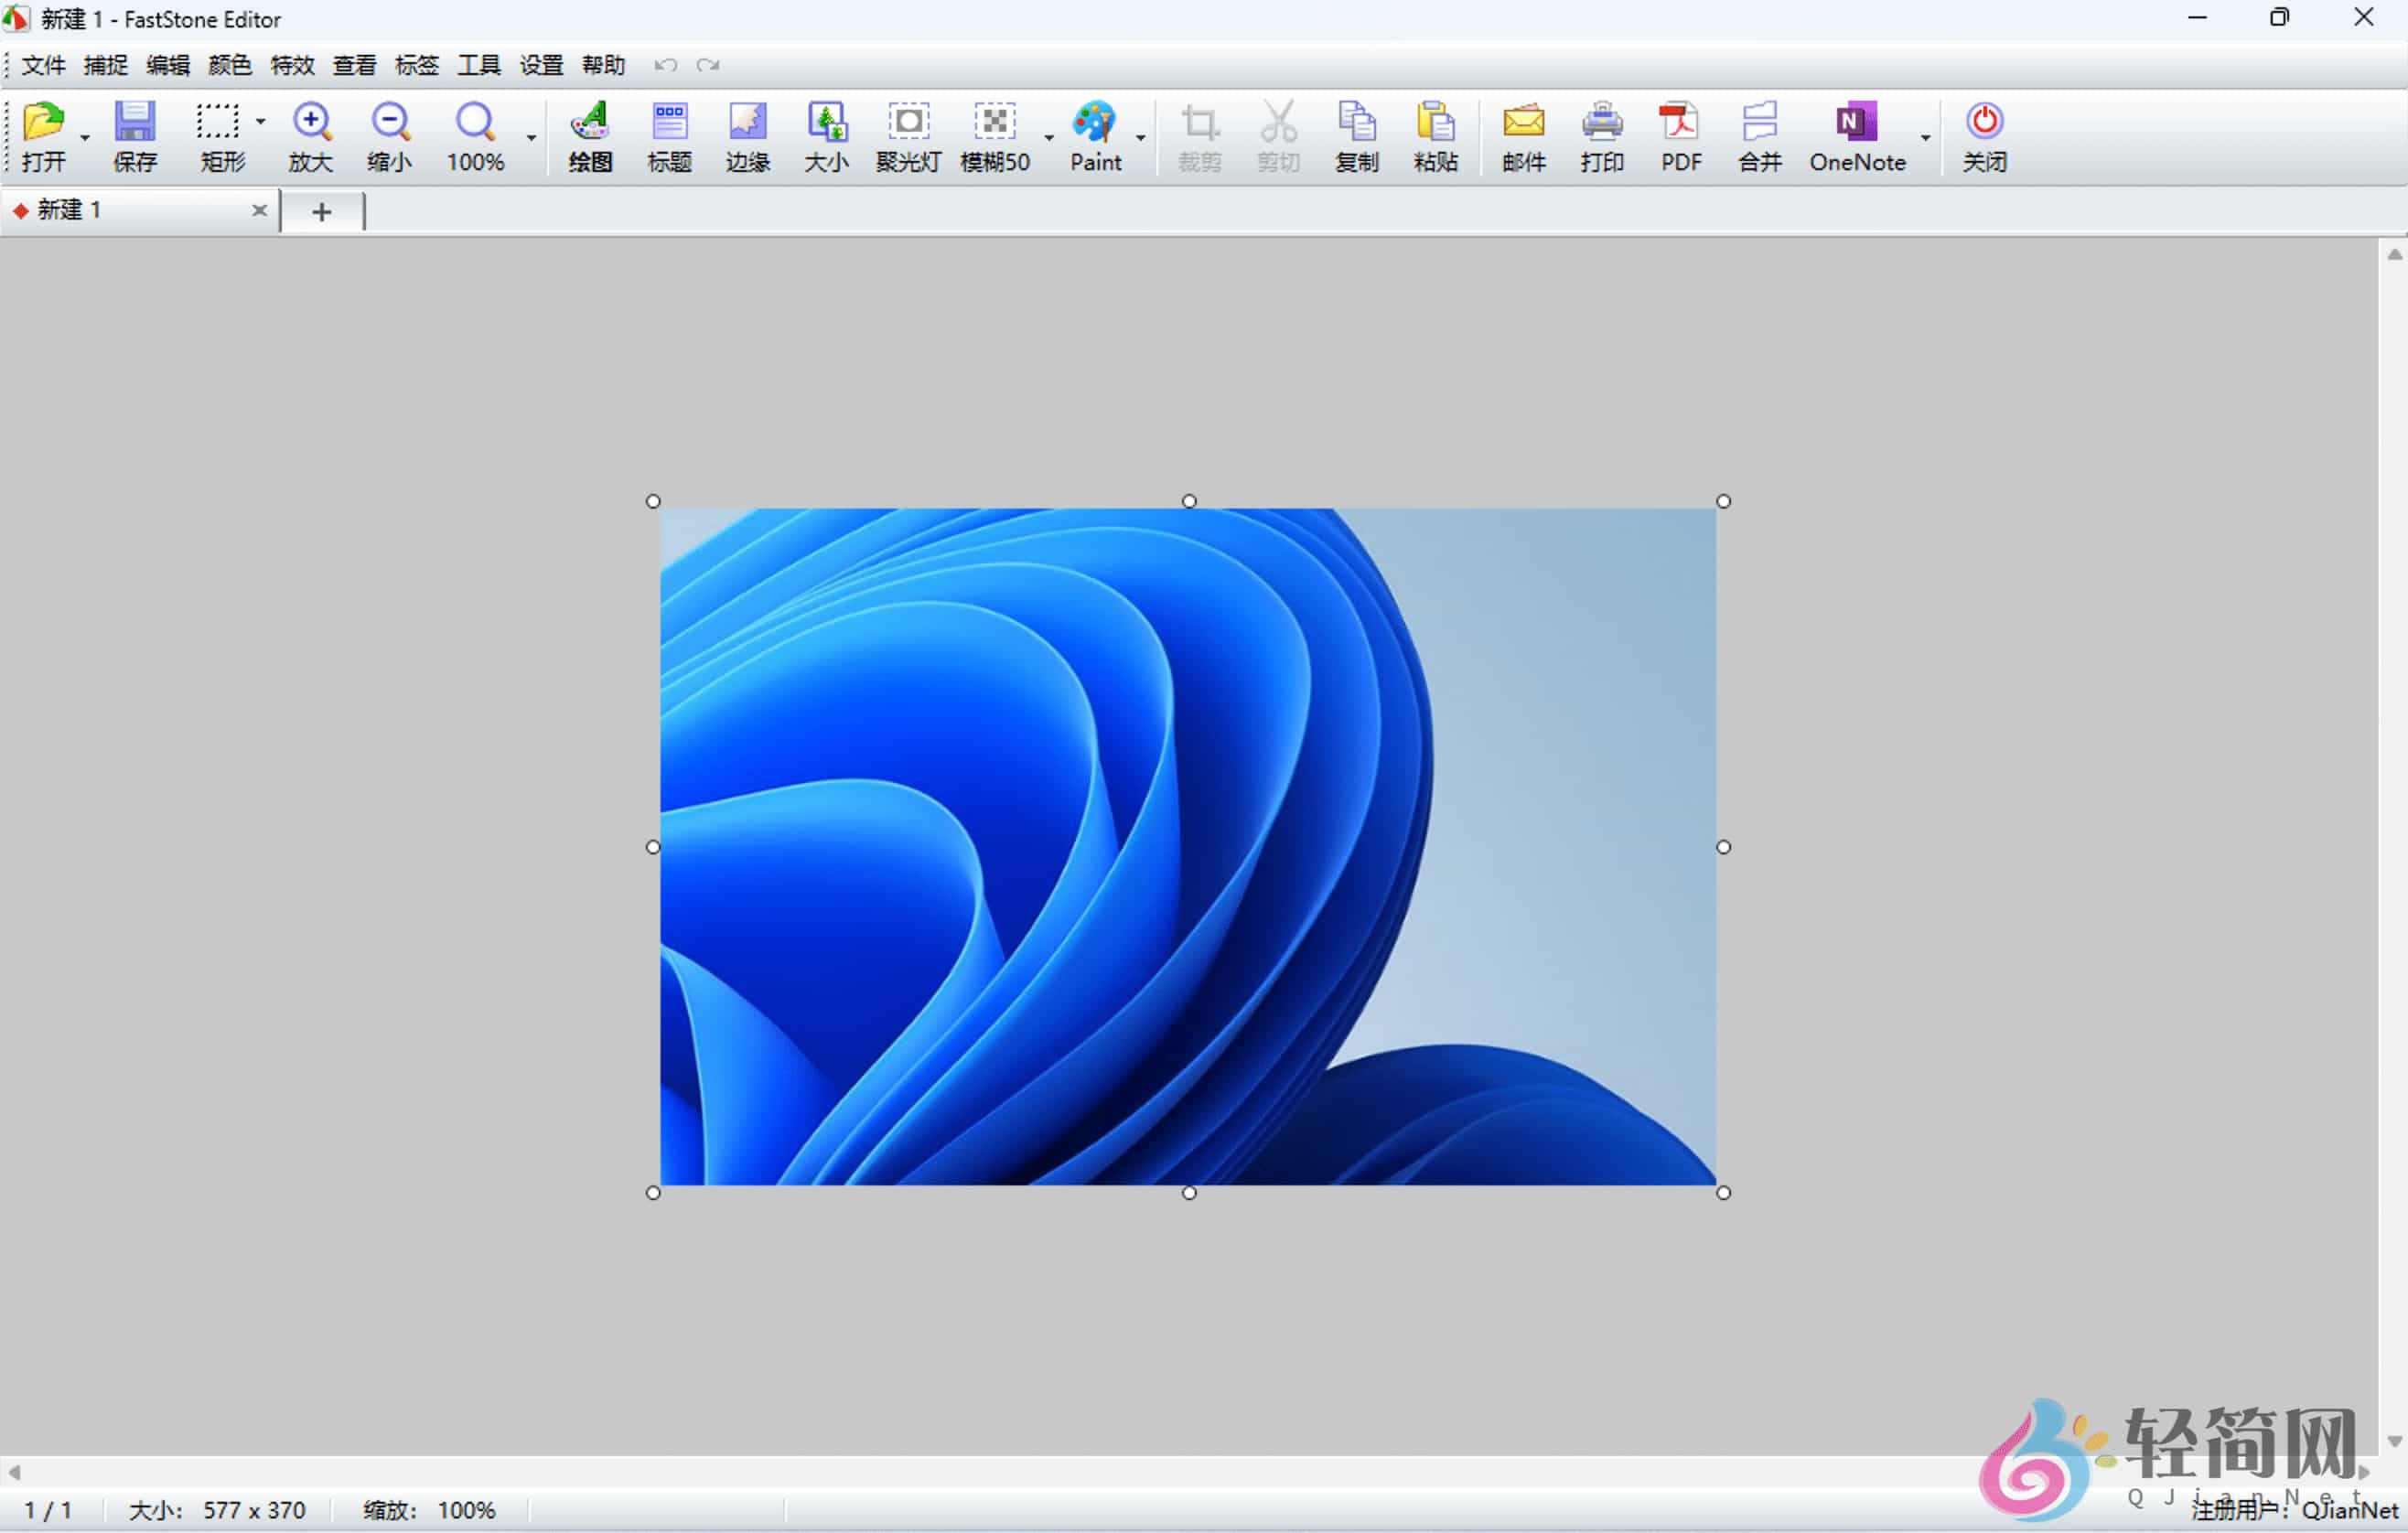Viewport: 2408px width, 1533px height.
Task: Click the 577 x 370 size readout
Action: point(254,1510)
